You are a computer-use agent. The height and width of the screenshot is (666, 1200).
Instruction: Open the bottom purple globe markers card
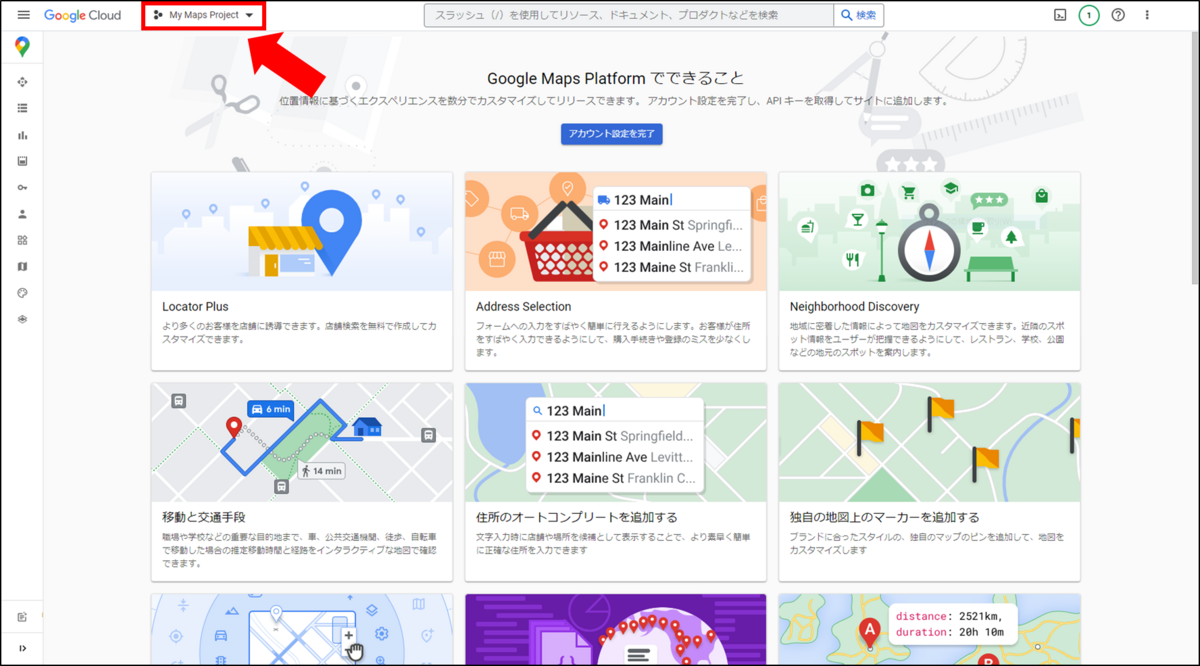click(x=615, y=629)
